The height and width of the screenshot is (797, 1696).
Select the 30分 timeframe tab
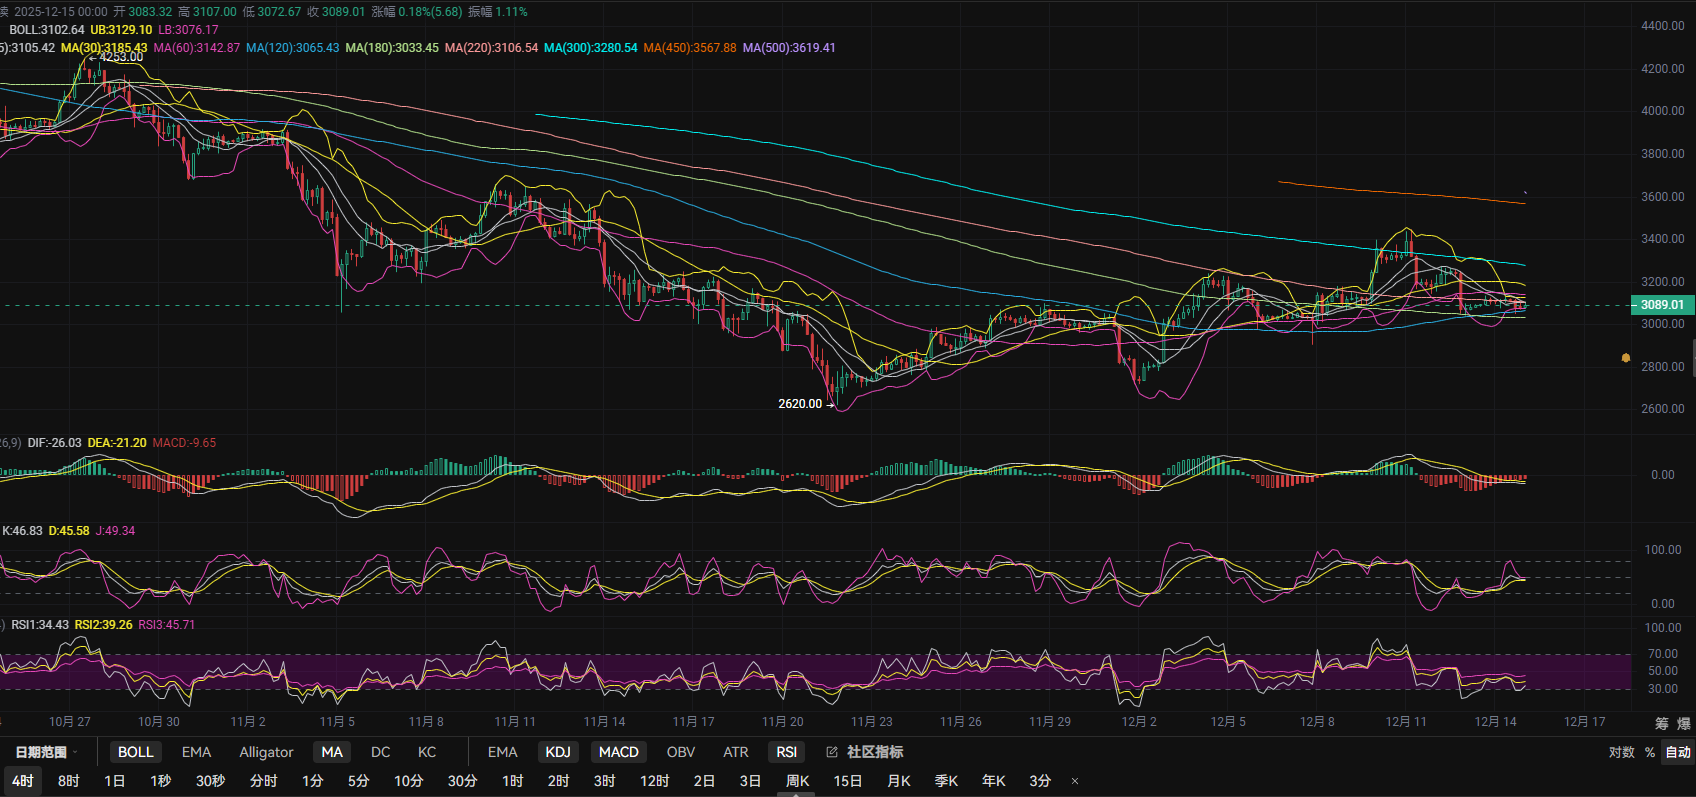[x=462, y=781]
